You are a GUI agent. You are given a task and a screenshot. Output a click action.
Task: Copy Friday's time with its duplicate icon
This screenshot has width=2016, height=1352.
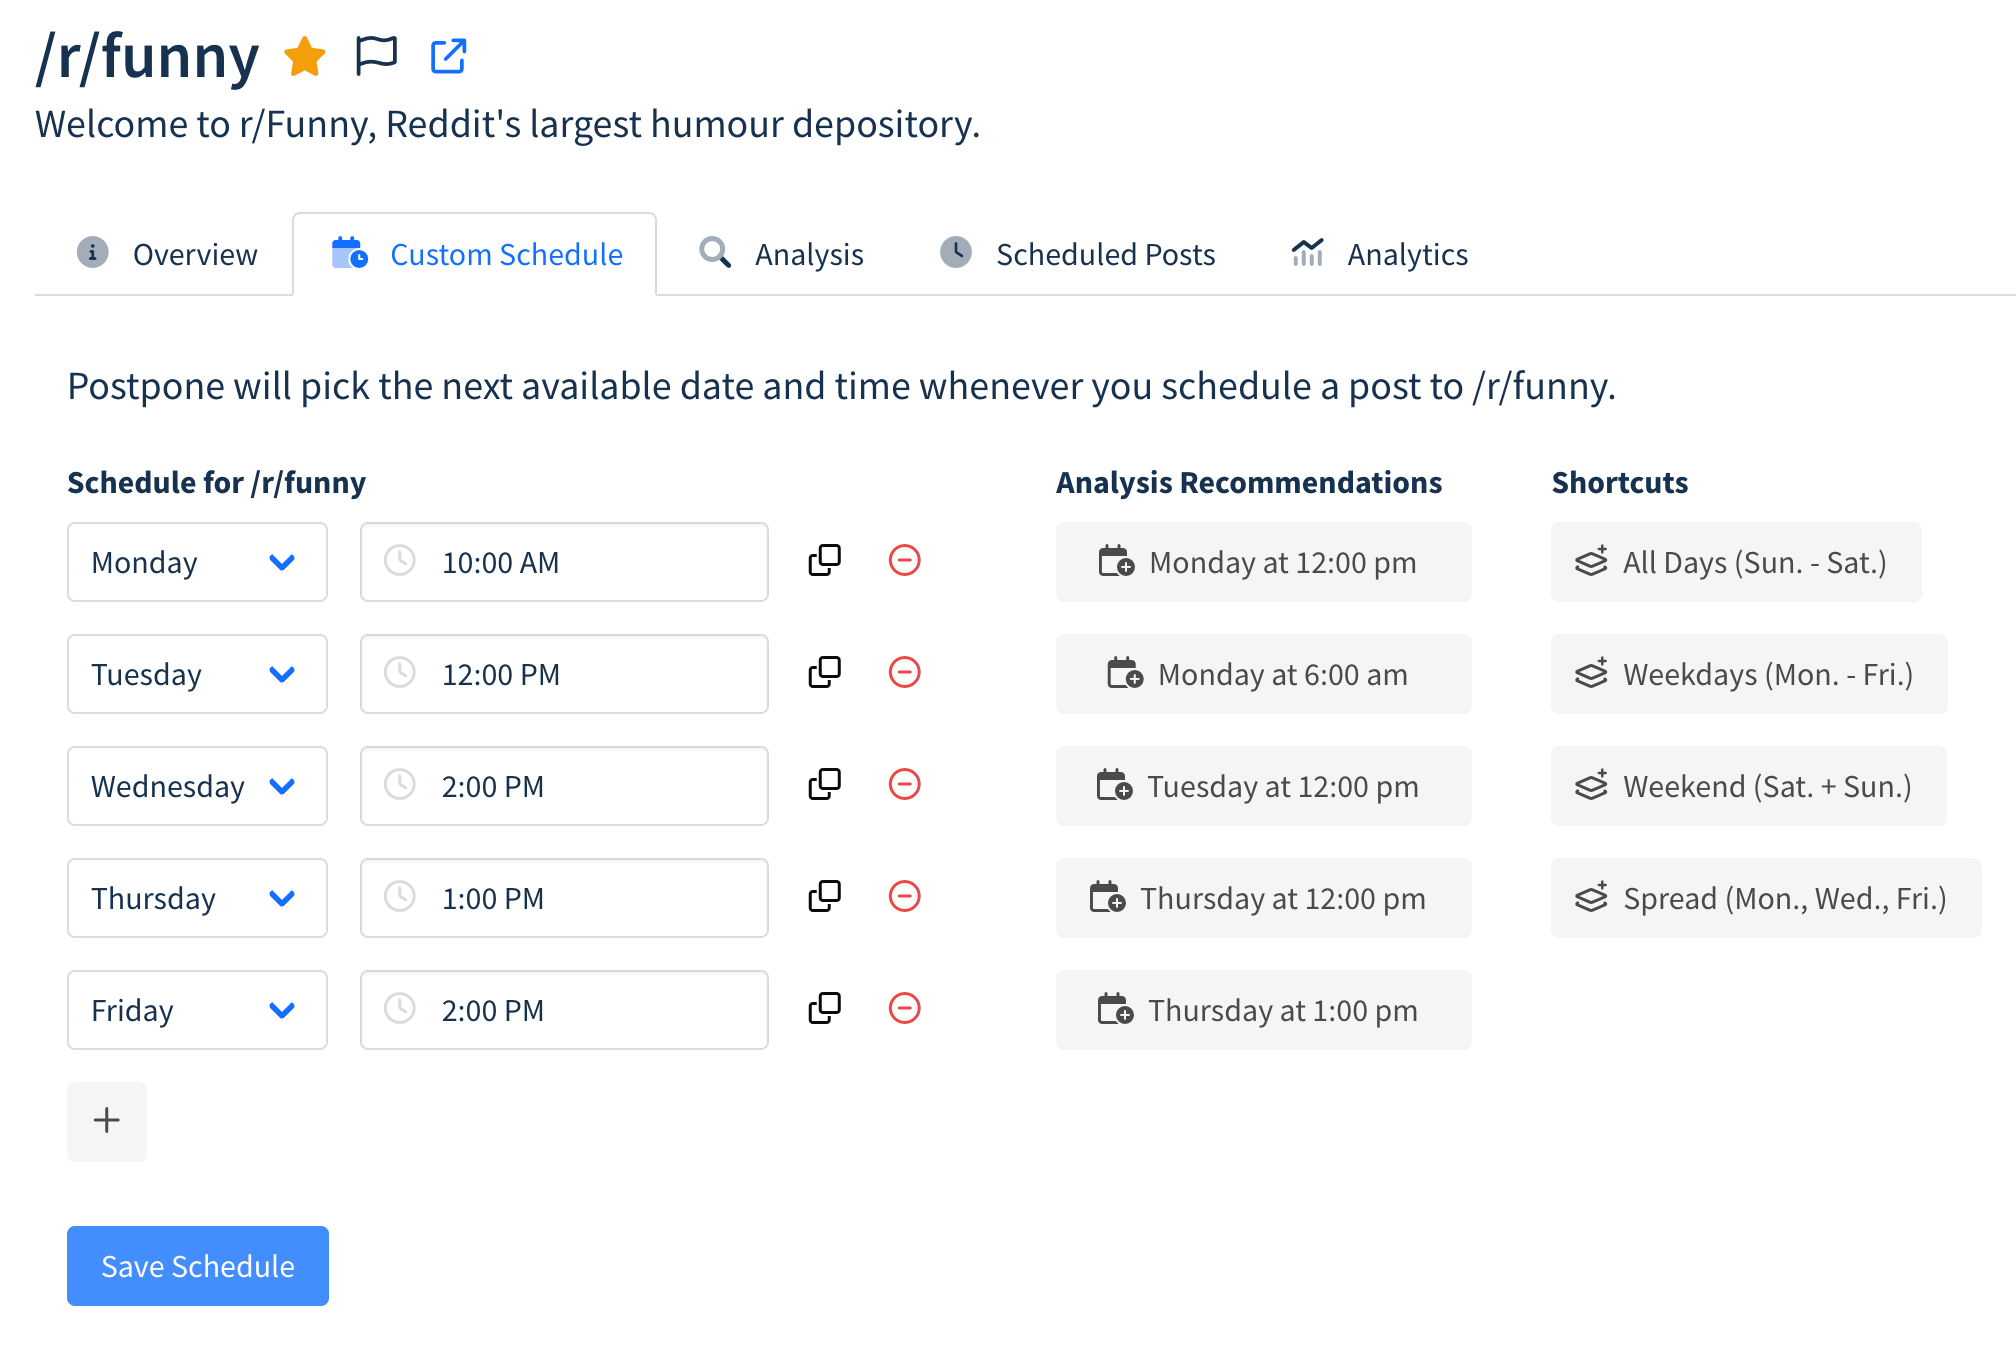click(823, 1010)
